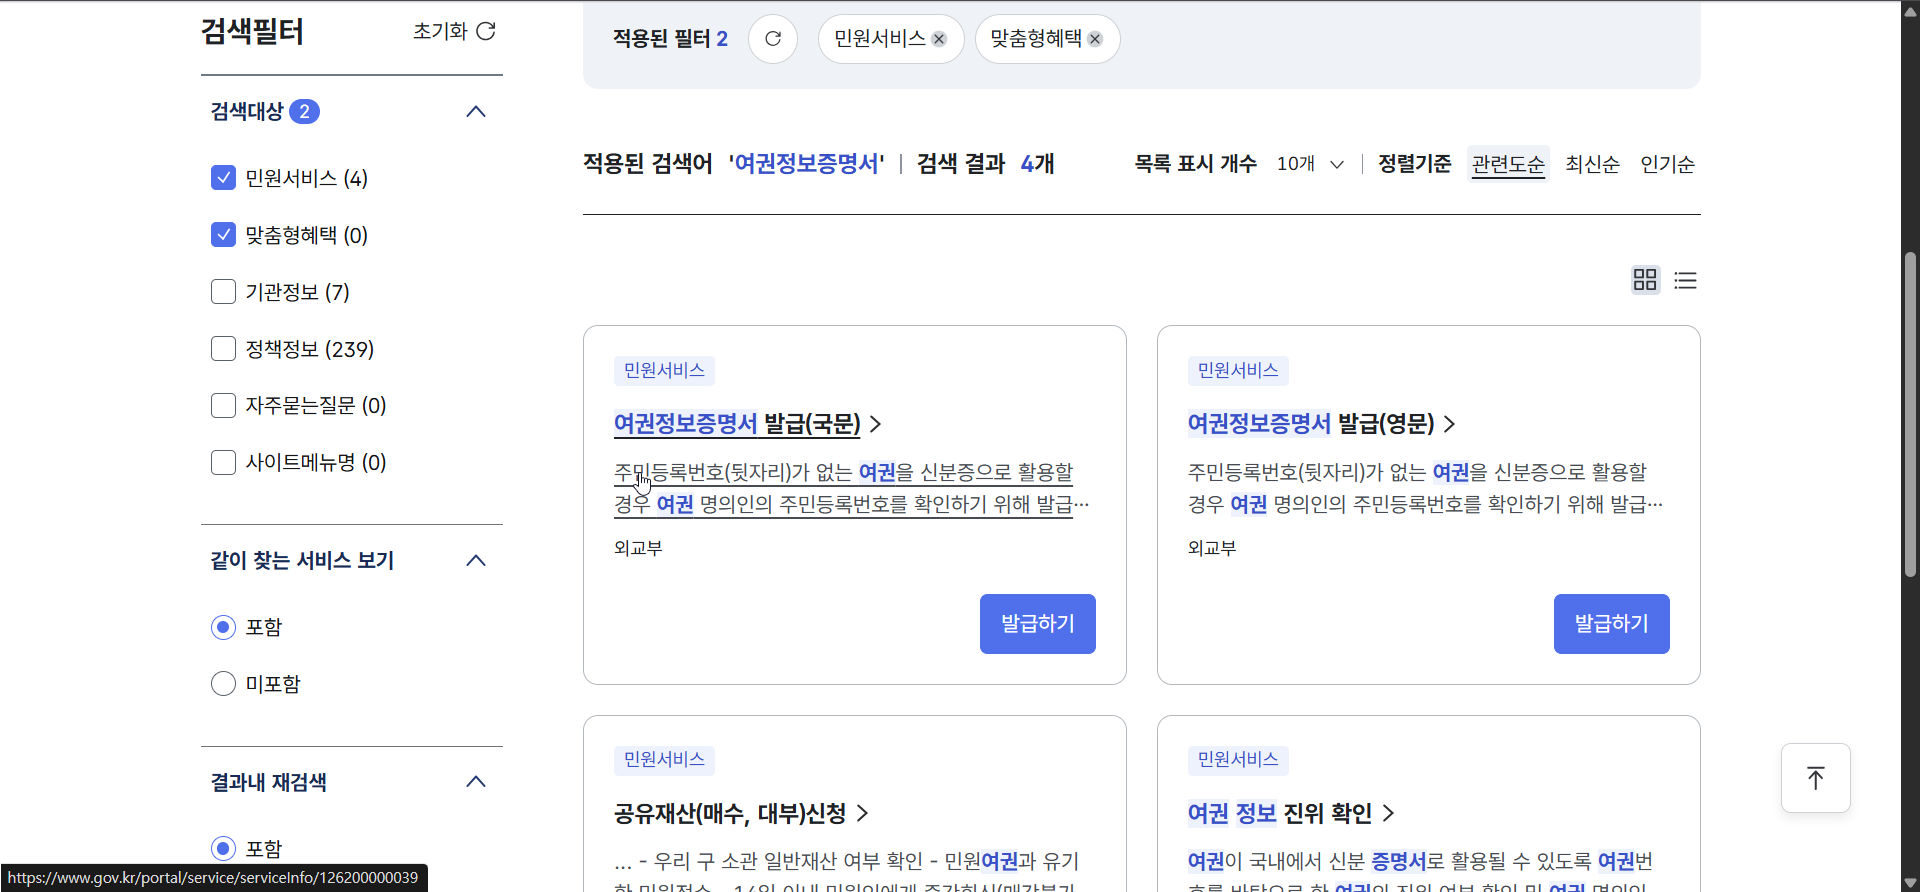Uncheck the 민원서비스 (4) checkbox
This screenshot has height=892, width=1920.
tap(224, 178)
